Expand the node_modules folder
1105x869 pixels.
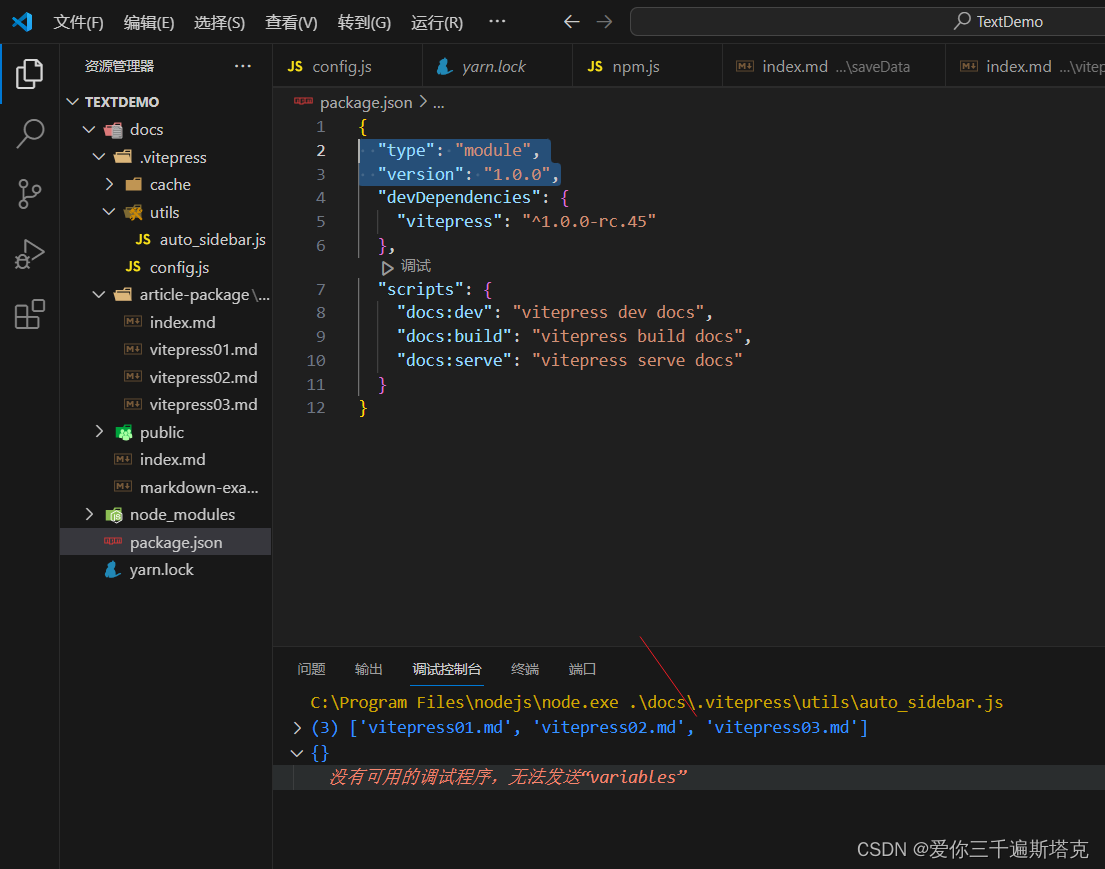90,514
